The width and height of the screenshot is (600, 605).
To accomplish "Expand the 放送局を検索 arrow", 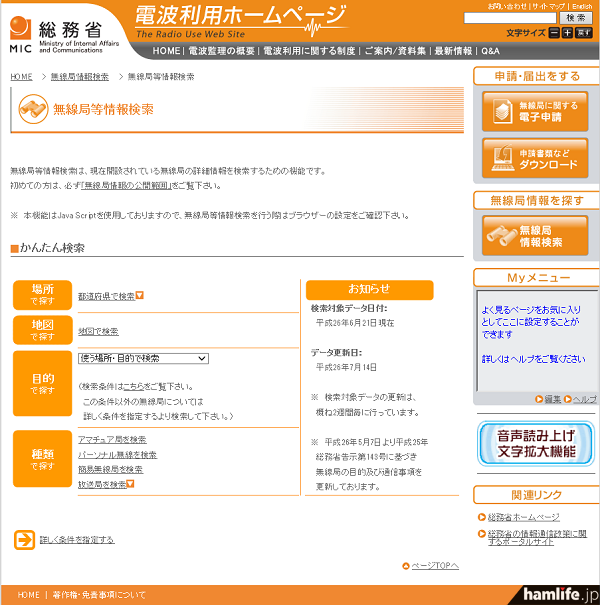I will point(132,484).
